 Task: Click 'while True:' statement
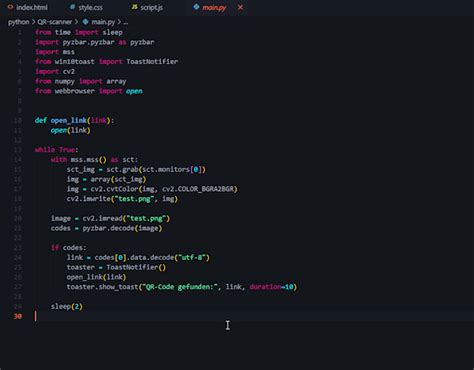[x=57, y=150]
